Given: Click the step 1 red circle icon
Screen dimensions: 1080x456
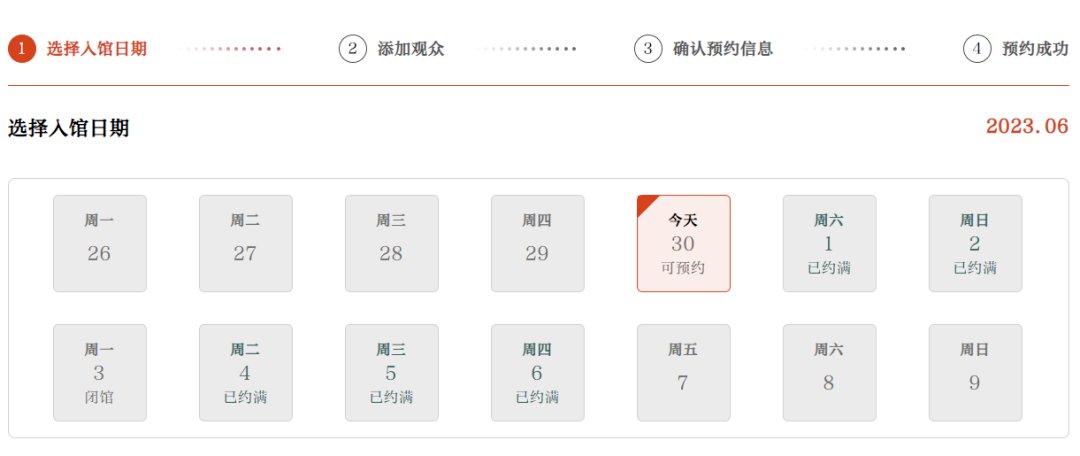Looking at the screenshot, I should coord(21,49).
